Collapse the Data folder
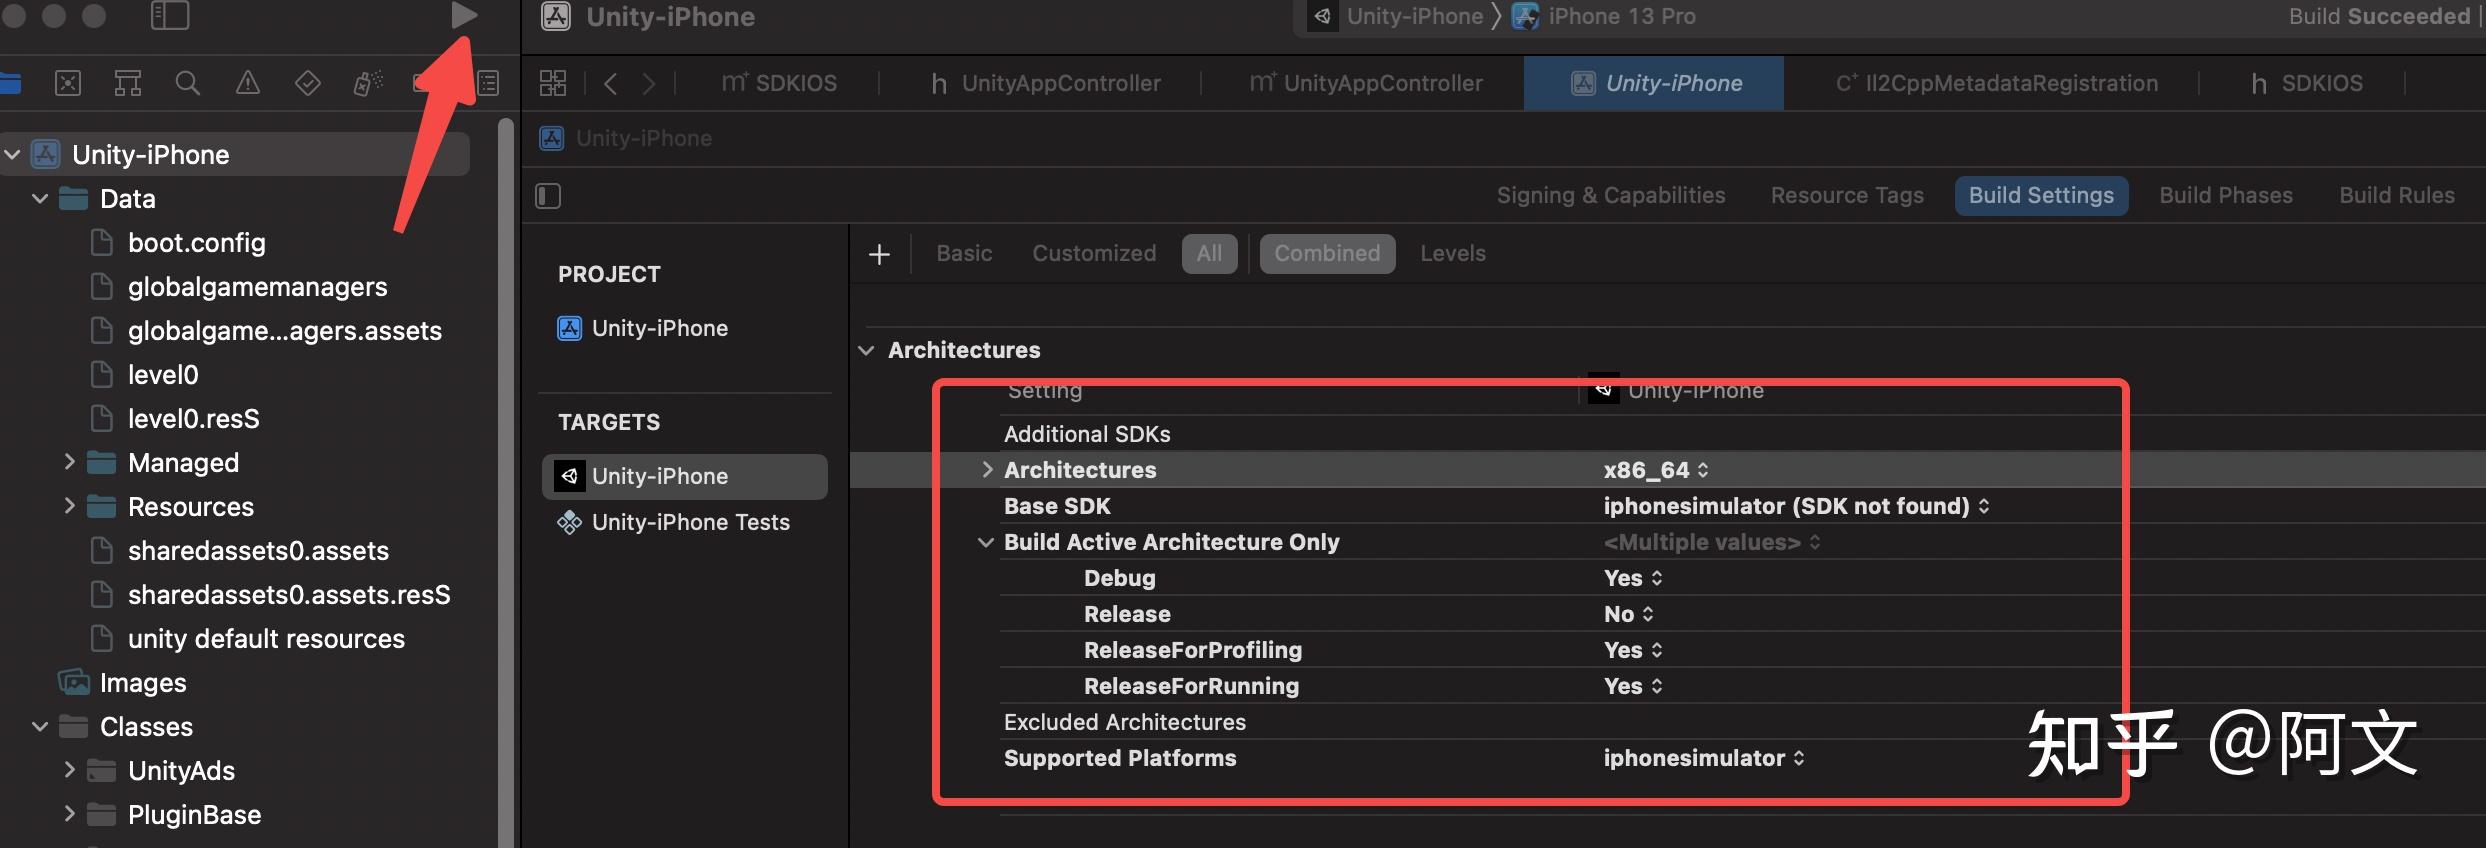Viewport: 2486px width, 848px height. 40,198
